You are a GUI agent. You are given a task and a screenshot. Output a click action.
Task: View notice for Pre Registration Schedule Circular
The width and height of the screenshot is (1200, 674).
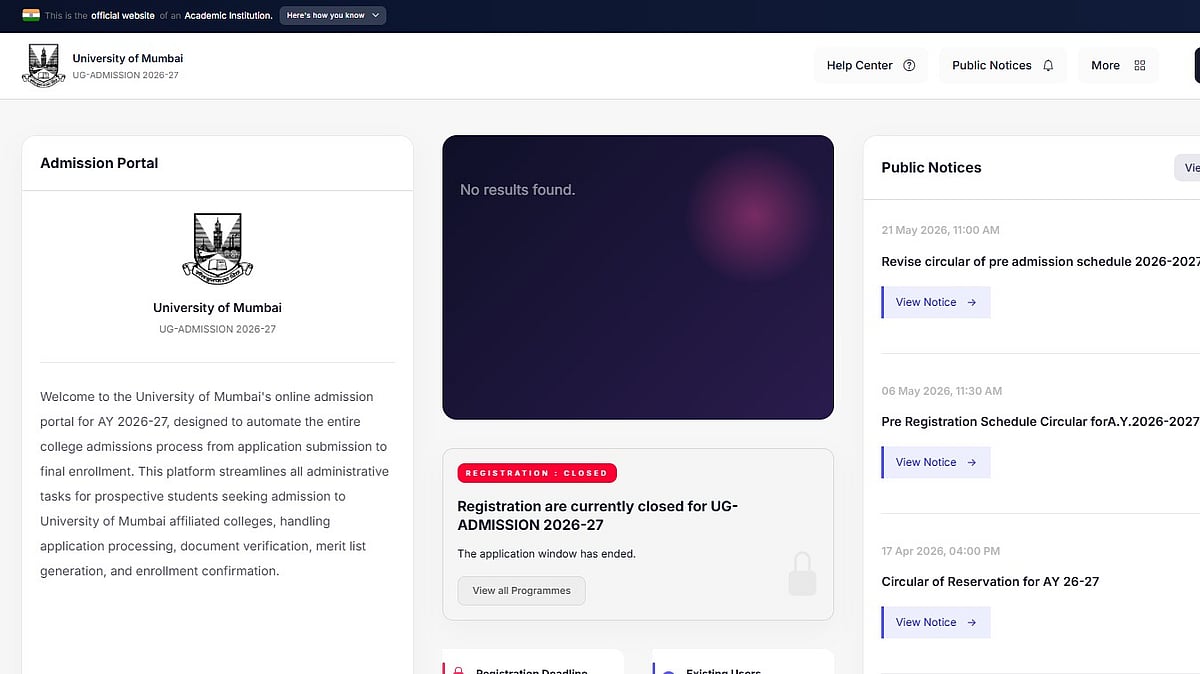pyautogui.click(x=936, y=462)
